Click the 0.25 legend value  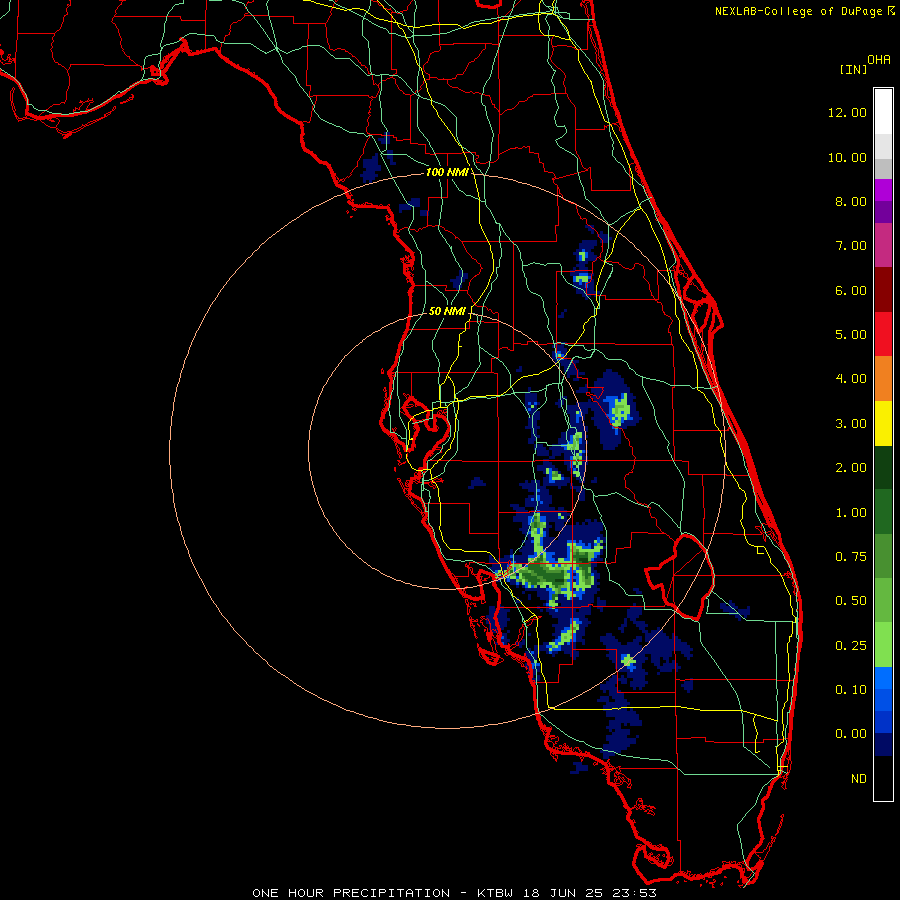tap(851, 646)
